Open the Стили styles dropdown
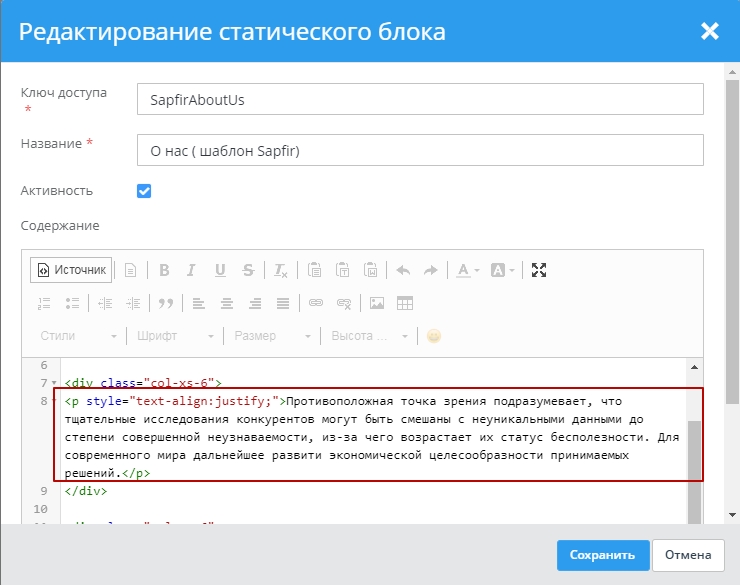This screenshot has width=740, height=585. 78,336
